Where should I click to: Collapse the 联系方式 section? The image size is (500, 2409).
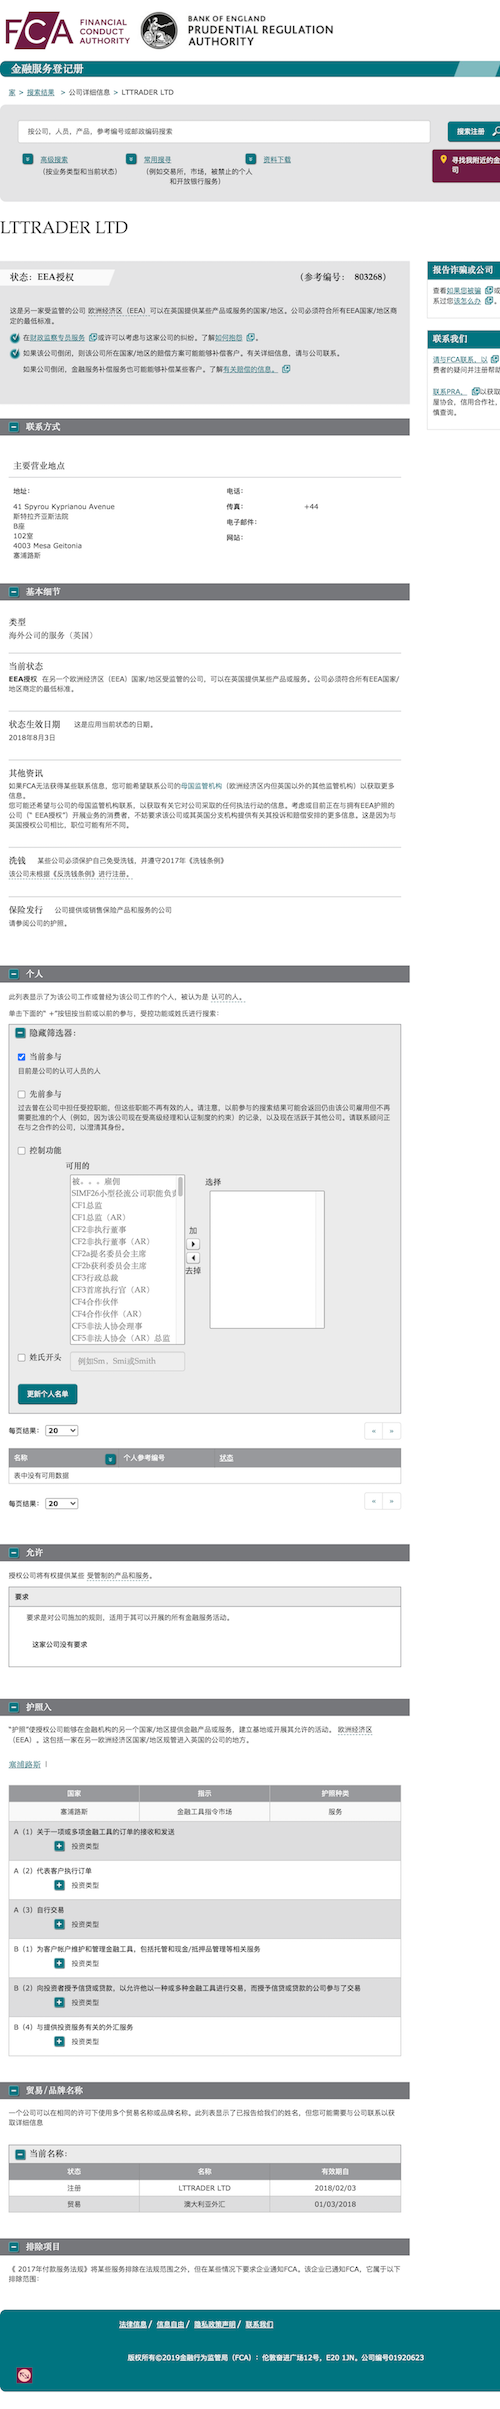click(14, 427)
